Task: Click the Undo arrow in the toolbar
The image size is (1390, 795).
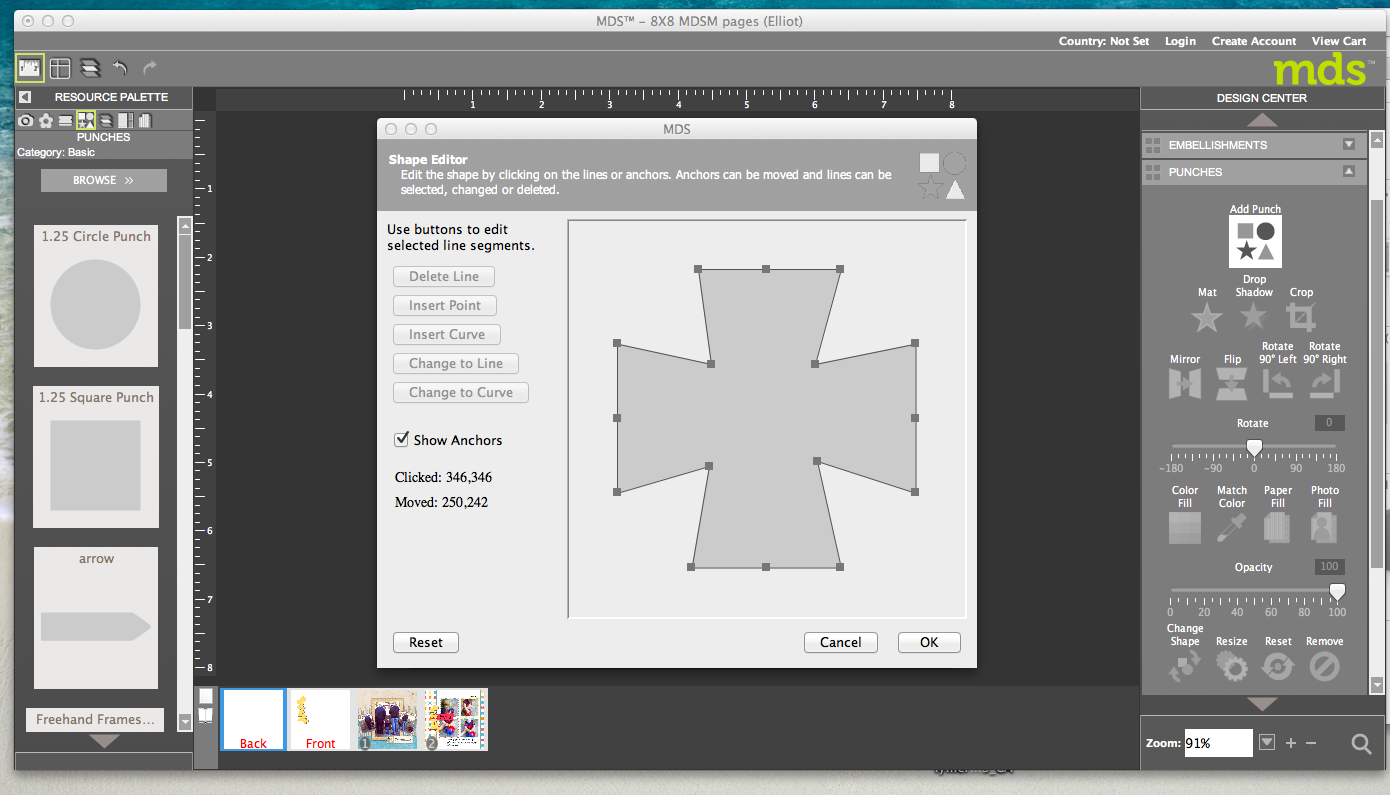Action: click(120, 68)
